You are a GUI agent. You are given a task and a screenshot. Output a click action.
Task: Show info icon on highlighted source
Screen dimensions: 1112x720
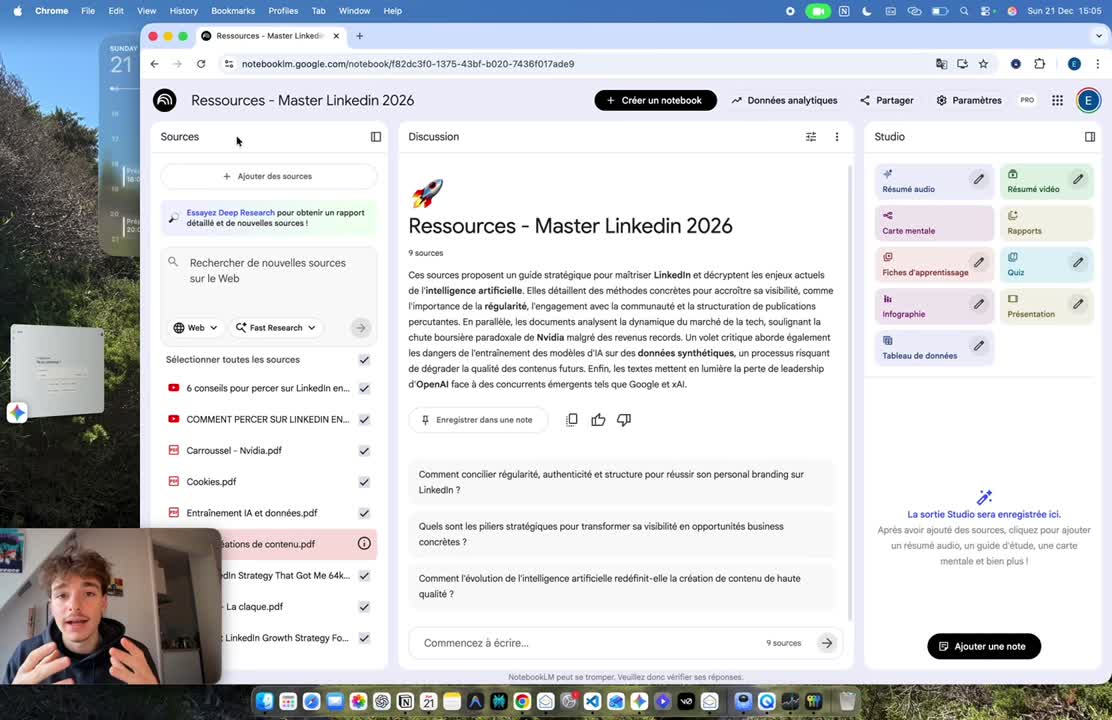point(364,544)
